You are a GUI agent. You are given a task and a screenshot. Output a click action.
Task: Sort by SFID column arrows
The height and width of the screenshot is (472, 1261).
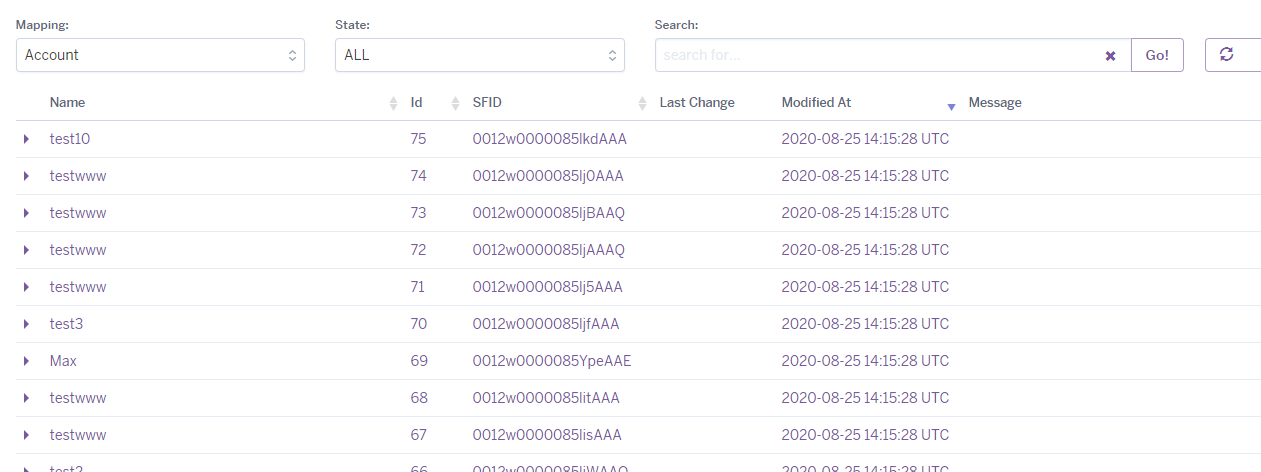tap(642, 103)
